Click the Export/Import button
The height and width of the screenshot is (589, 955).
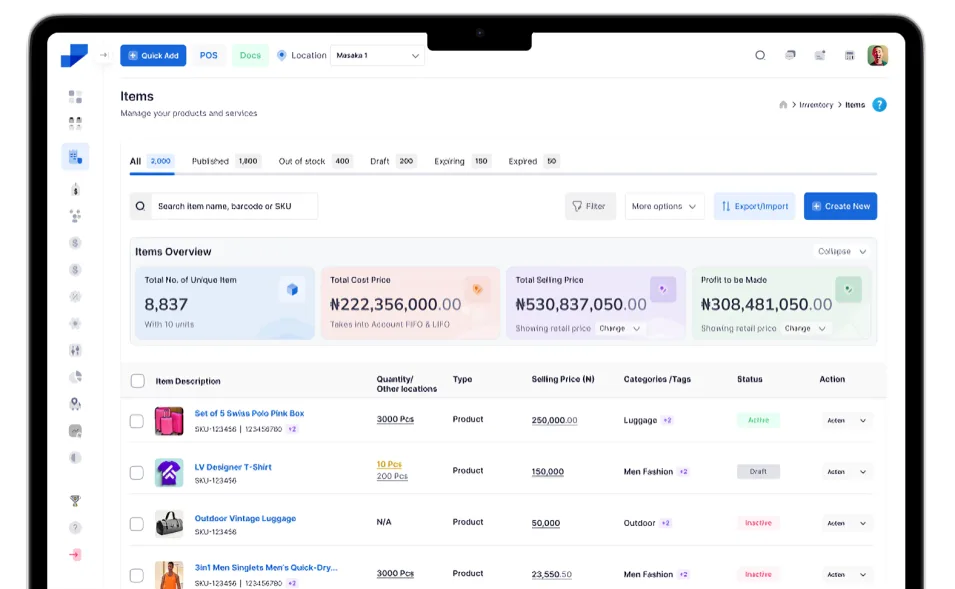click(x=755, y=206)
